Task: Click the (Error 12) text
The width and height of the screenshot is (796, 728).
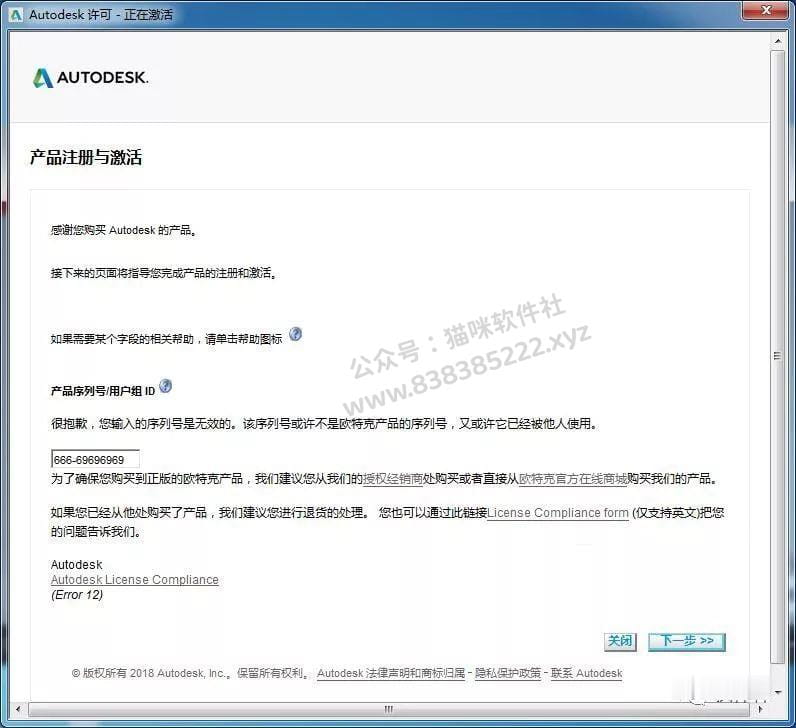Action: [x=77, y=595]
